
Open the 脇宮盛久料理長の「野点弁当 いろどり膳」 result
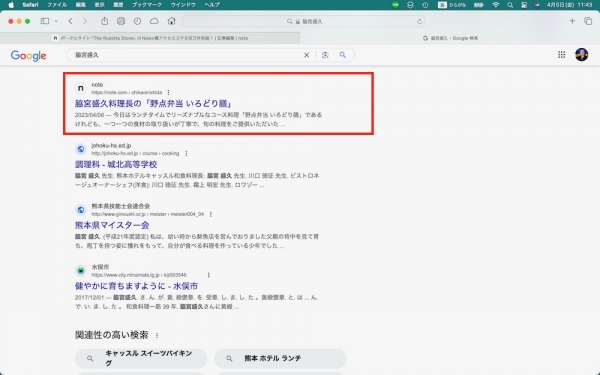pyautogui.click(x=153, y=103)
